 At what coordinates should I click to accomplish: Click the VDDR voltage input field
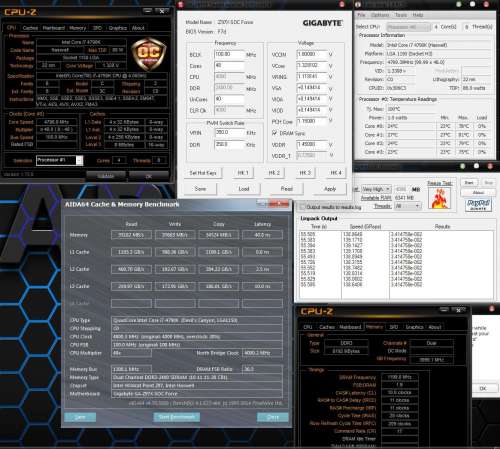(312, 145)
